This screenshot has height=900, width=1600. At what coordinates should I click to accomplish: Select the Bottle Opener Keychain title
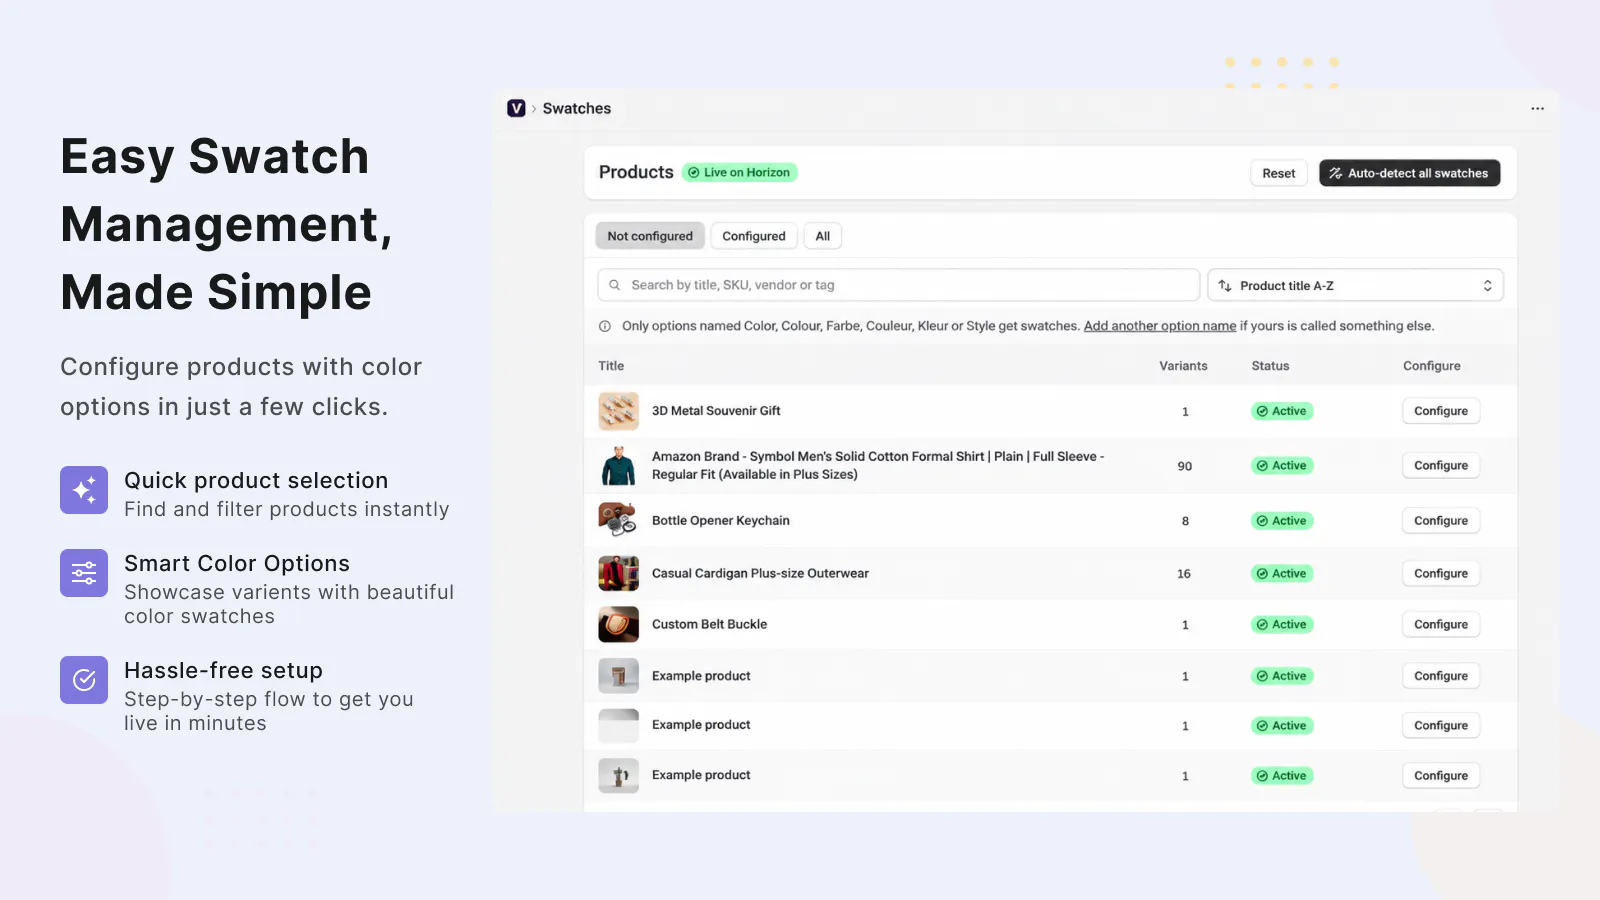(721, 521)
